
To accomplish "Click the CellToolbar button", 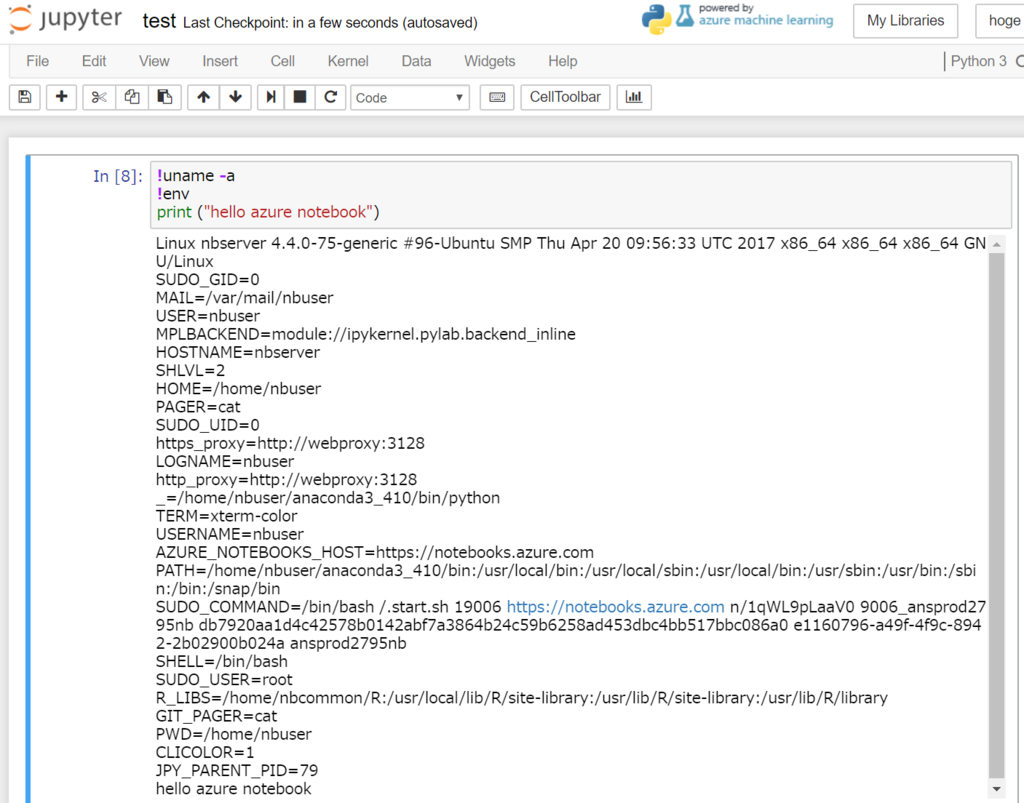I will 565,97.
